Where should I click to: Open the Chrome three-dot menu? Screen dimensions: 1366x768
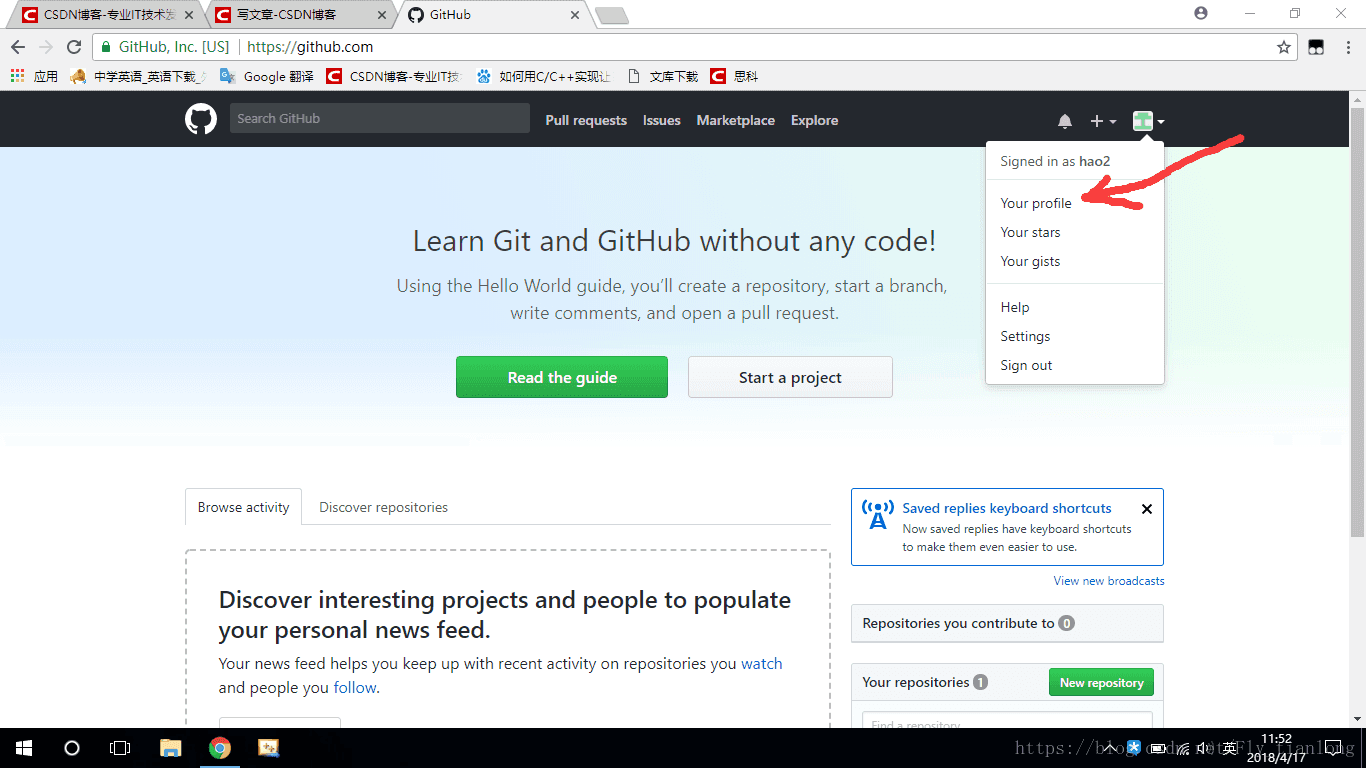[1346, 47]
